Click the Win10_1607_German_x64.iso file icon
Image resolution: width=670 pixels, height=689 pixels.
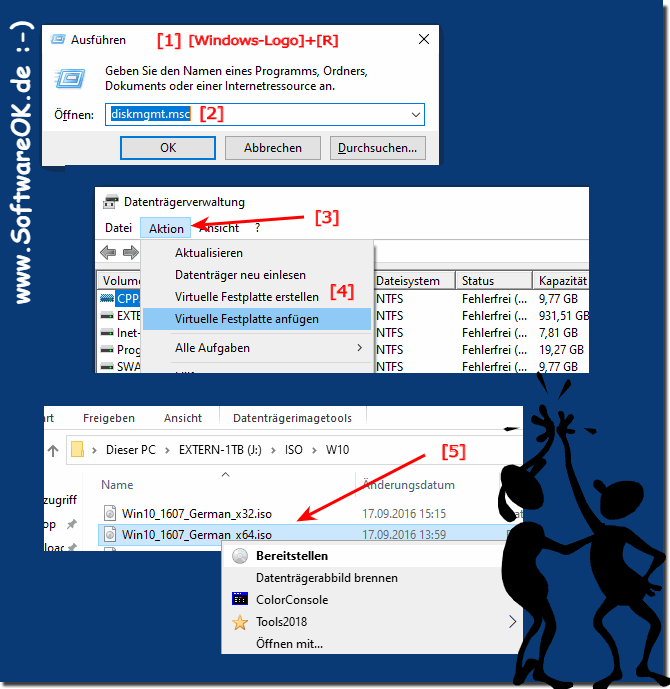click(110, 534)
